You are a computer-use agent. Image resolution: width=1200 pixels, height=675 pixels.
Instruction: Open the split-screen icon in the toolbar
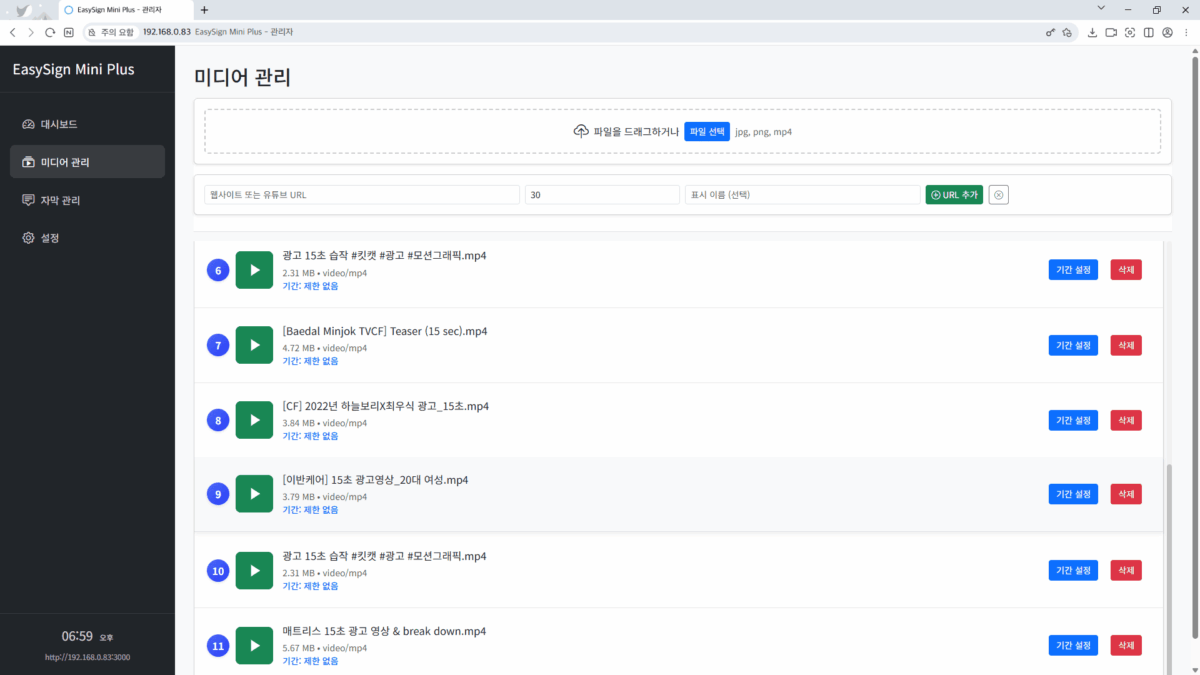[1148, 32]
